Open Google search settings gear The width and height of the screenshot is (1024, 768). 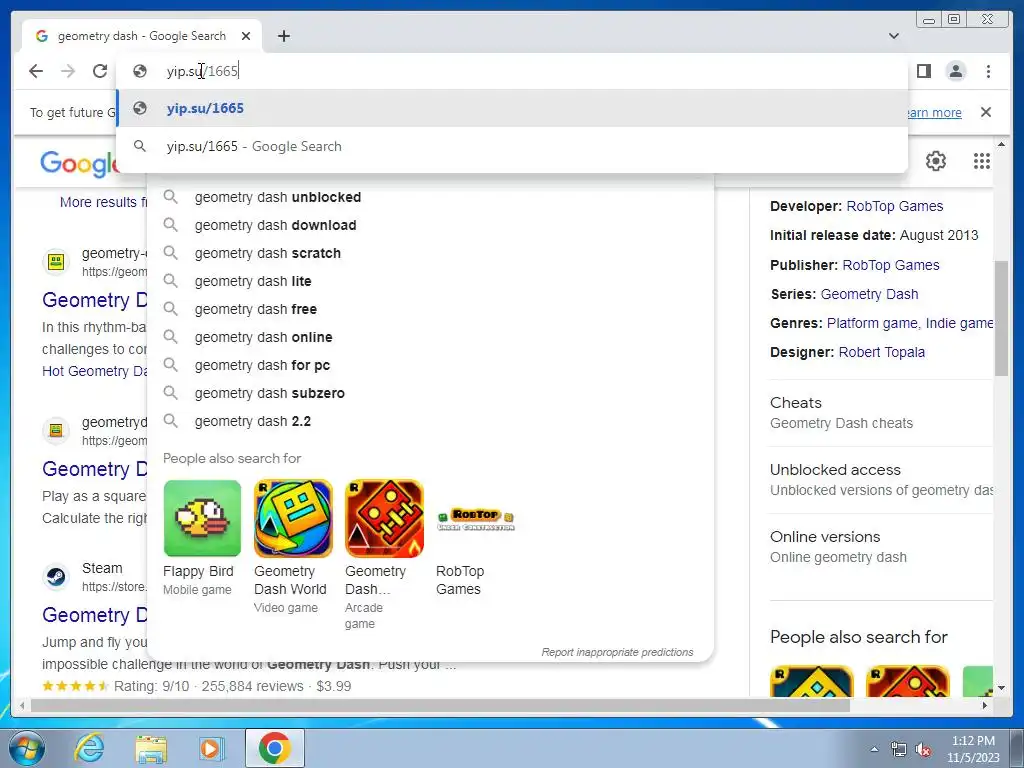[936, 161]
